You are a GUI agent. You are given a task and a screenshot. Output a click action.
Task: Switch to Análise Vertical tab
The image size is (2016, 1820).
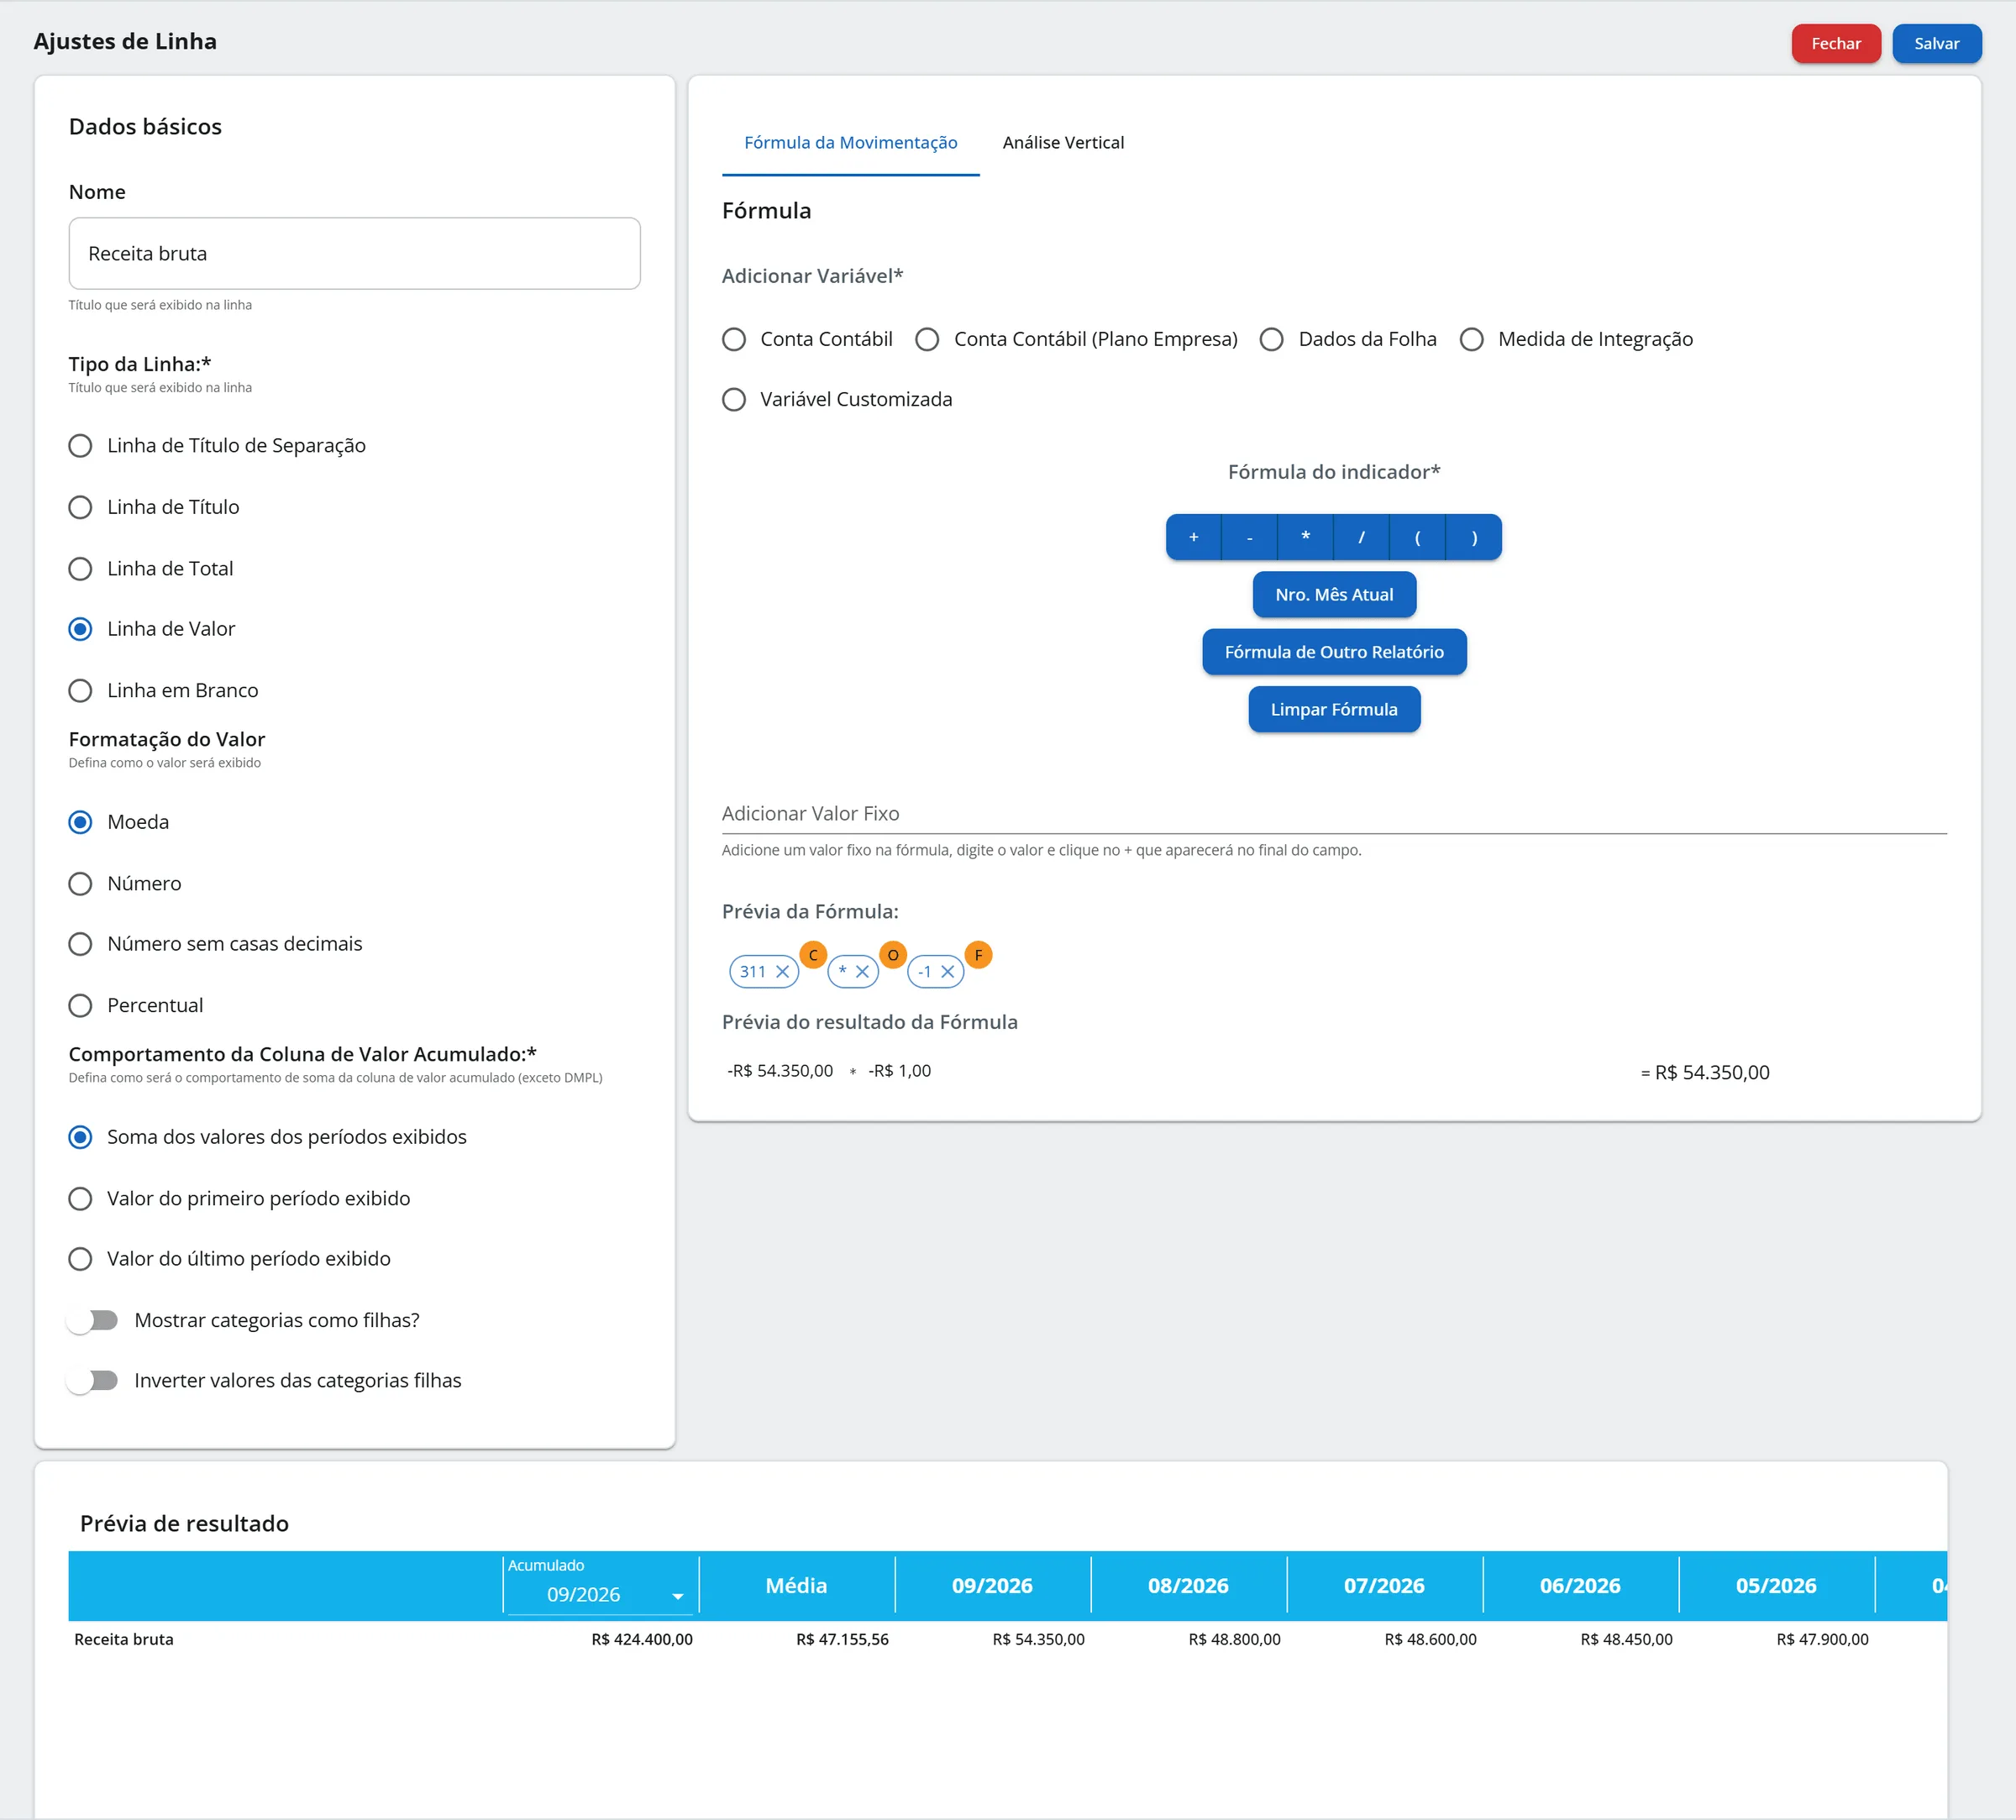pyautogui.click(x=1063, y=143)
